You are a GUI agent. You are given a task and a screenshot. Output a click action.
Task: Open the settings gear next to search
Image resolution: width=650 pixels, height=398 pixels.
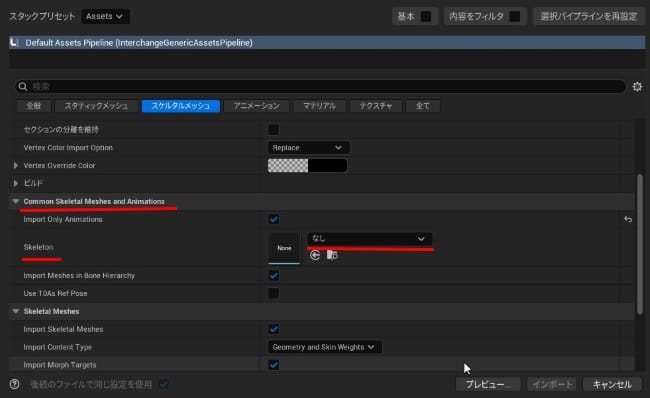pyautogui.click(x=637, y=87)
